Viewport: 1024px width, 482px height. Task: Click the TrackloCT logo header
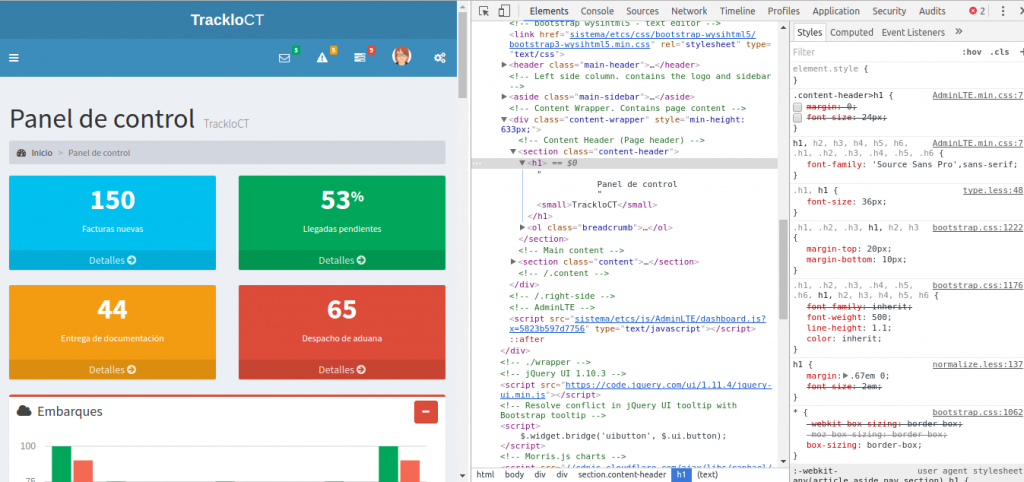tap(227, 20)
